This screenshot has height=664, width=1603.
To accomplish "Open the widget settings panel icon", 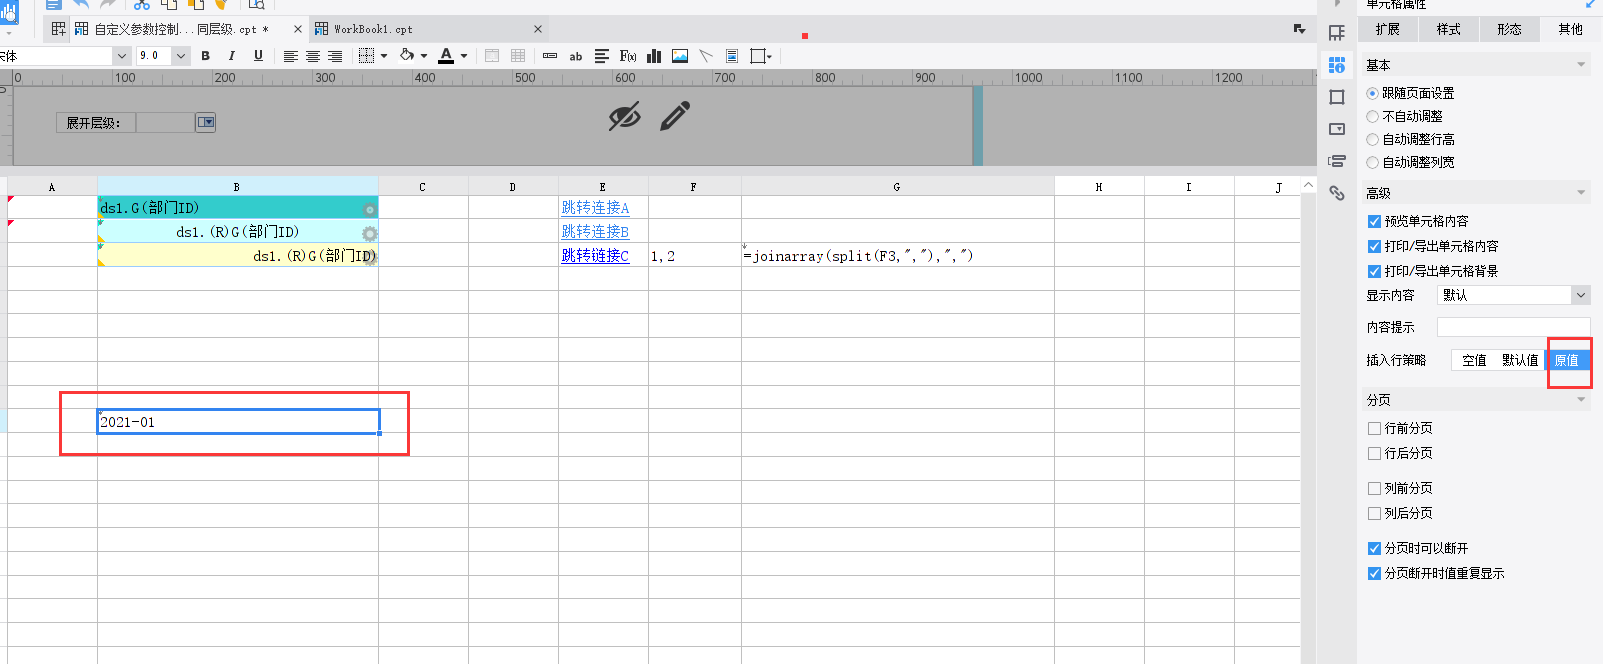I will pyautogui.click(x=1337, y=129).
